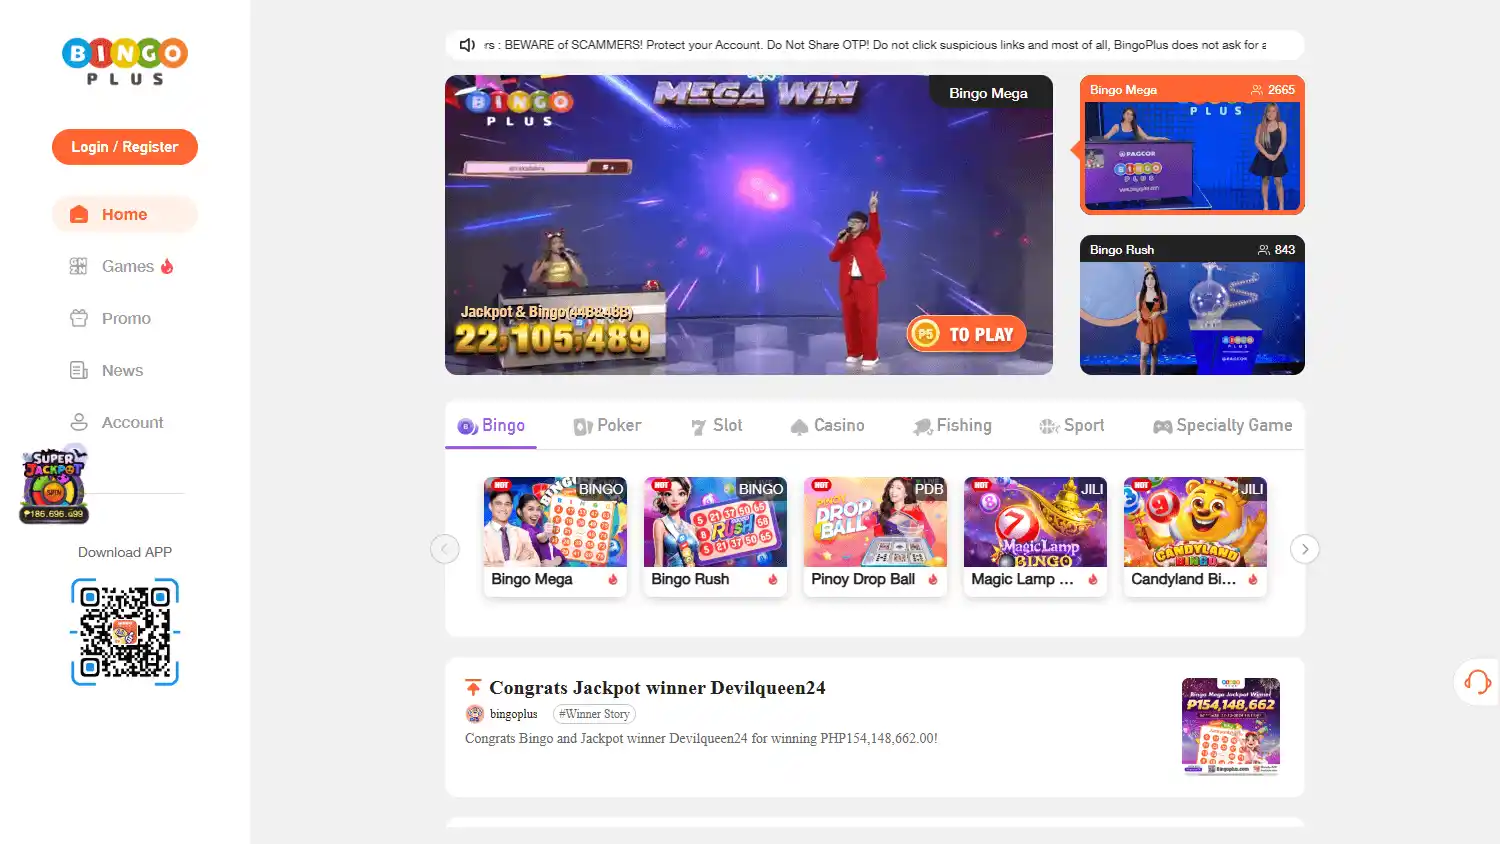Click the viewer count icon on Bingo Mega
Screen dimensions: 1500x844
point(1257,90)
